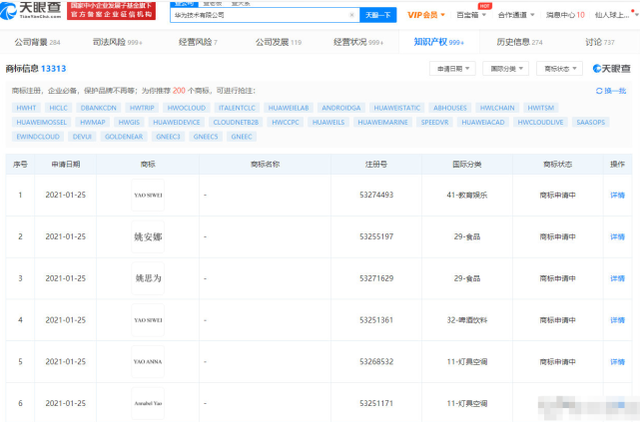Click the red 官方备案企业征信机构 banner
Image resolution: width=640 pixels, height=422 pixels.
tap(111, 11)
